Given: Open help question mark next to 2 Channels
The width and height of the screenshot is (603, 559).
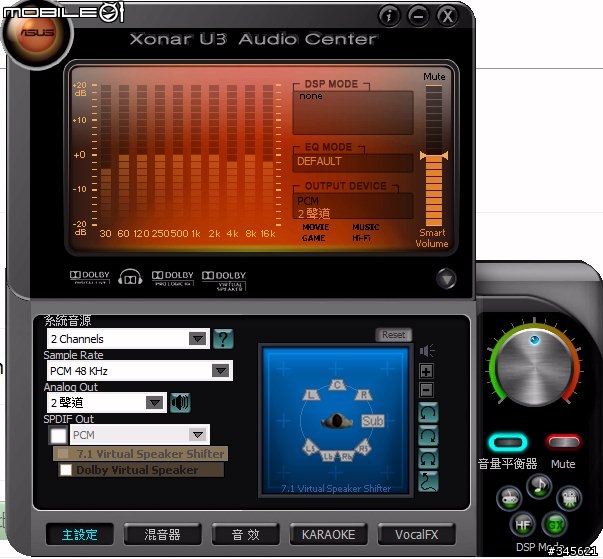Looking at the screenshot, I should pyautogui.click(x=223, y=339).
